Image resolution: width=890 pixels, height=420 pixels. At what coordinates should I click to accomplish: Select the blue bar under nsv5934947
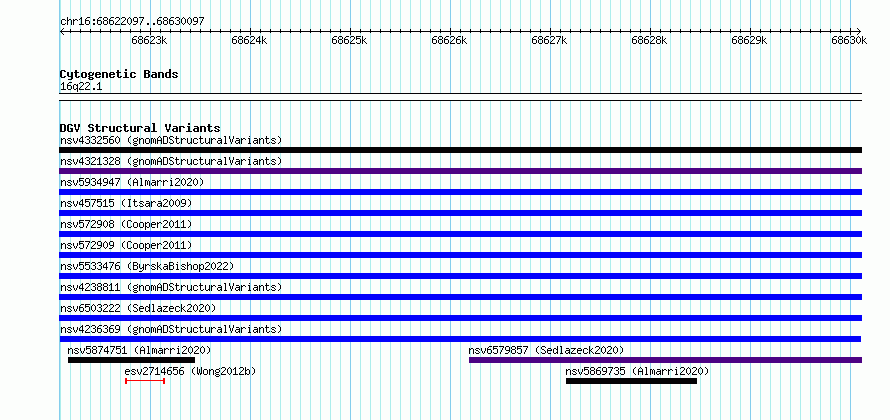coord(460,192)
